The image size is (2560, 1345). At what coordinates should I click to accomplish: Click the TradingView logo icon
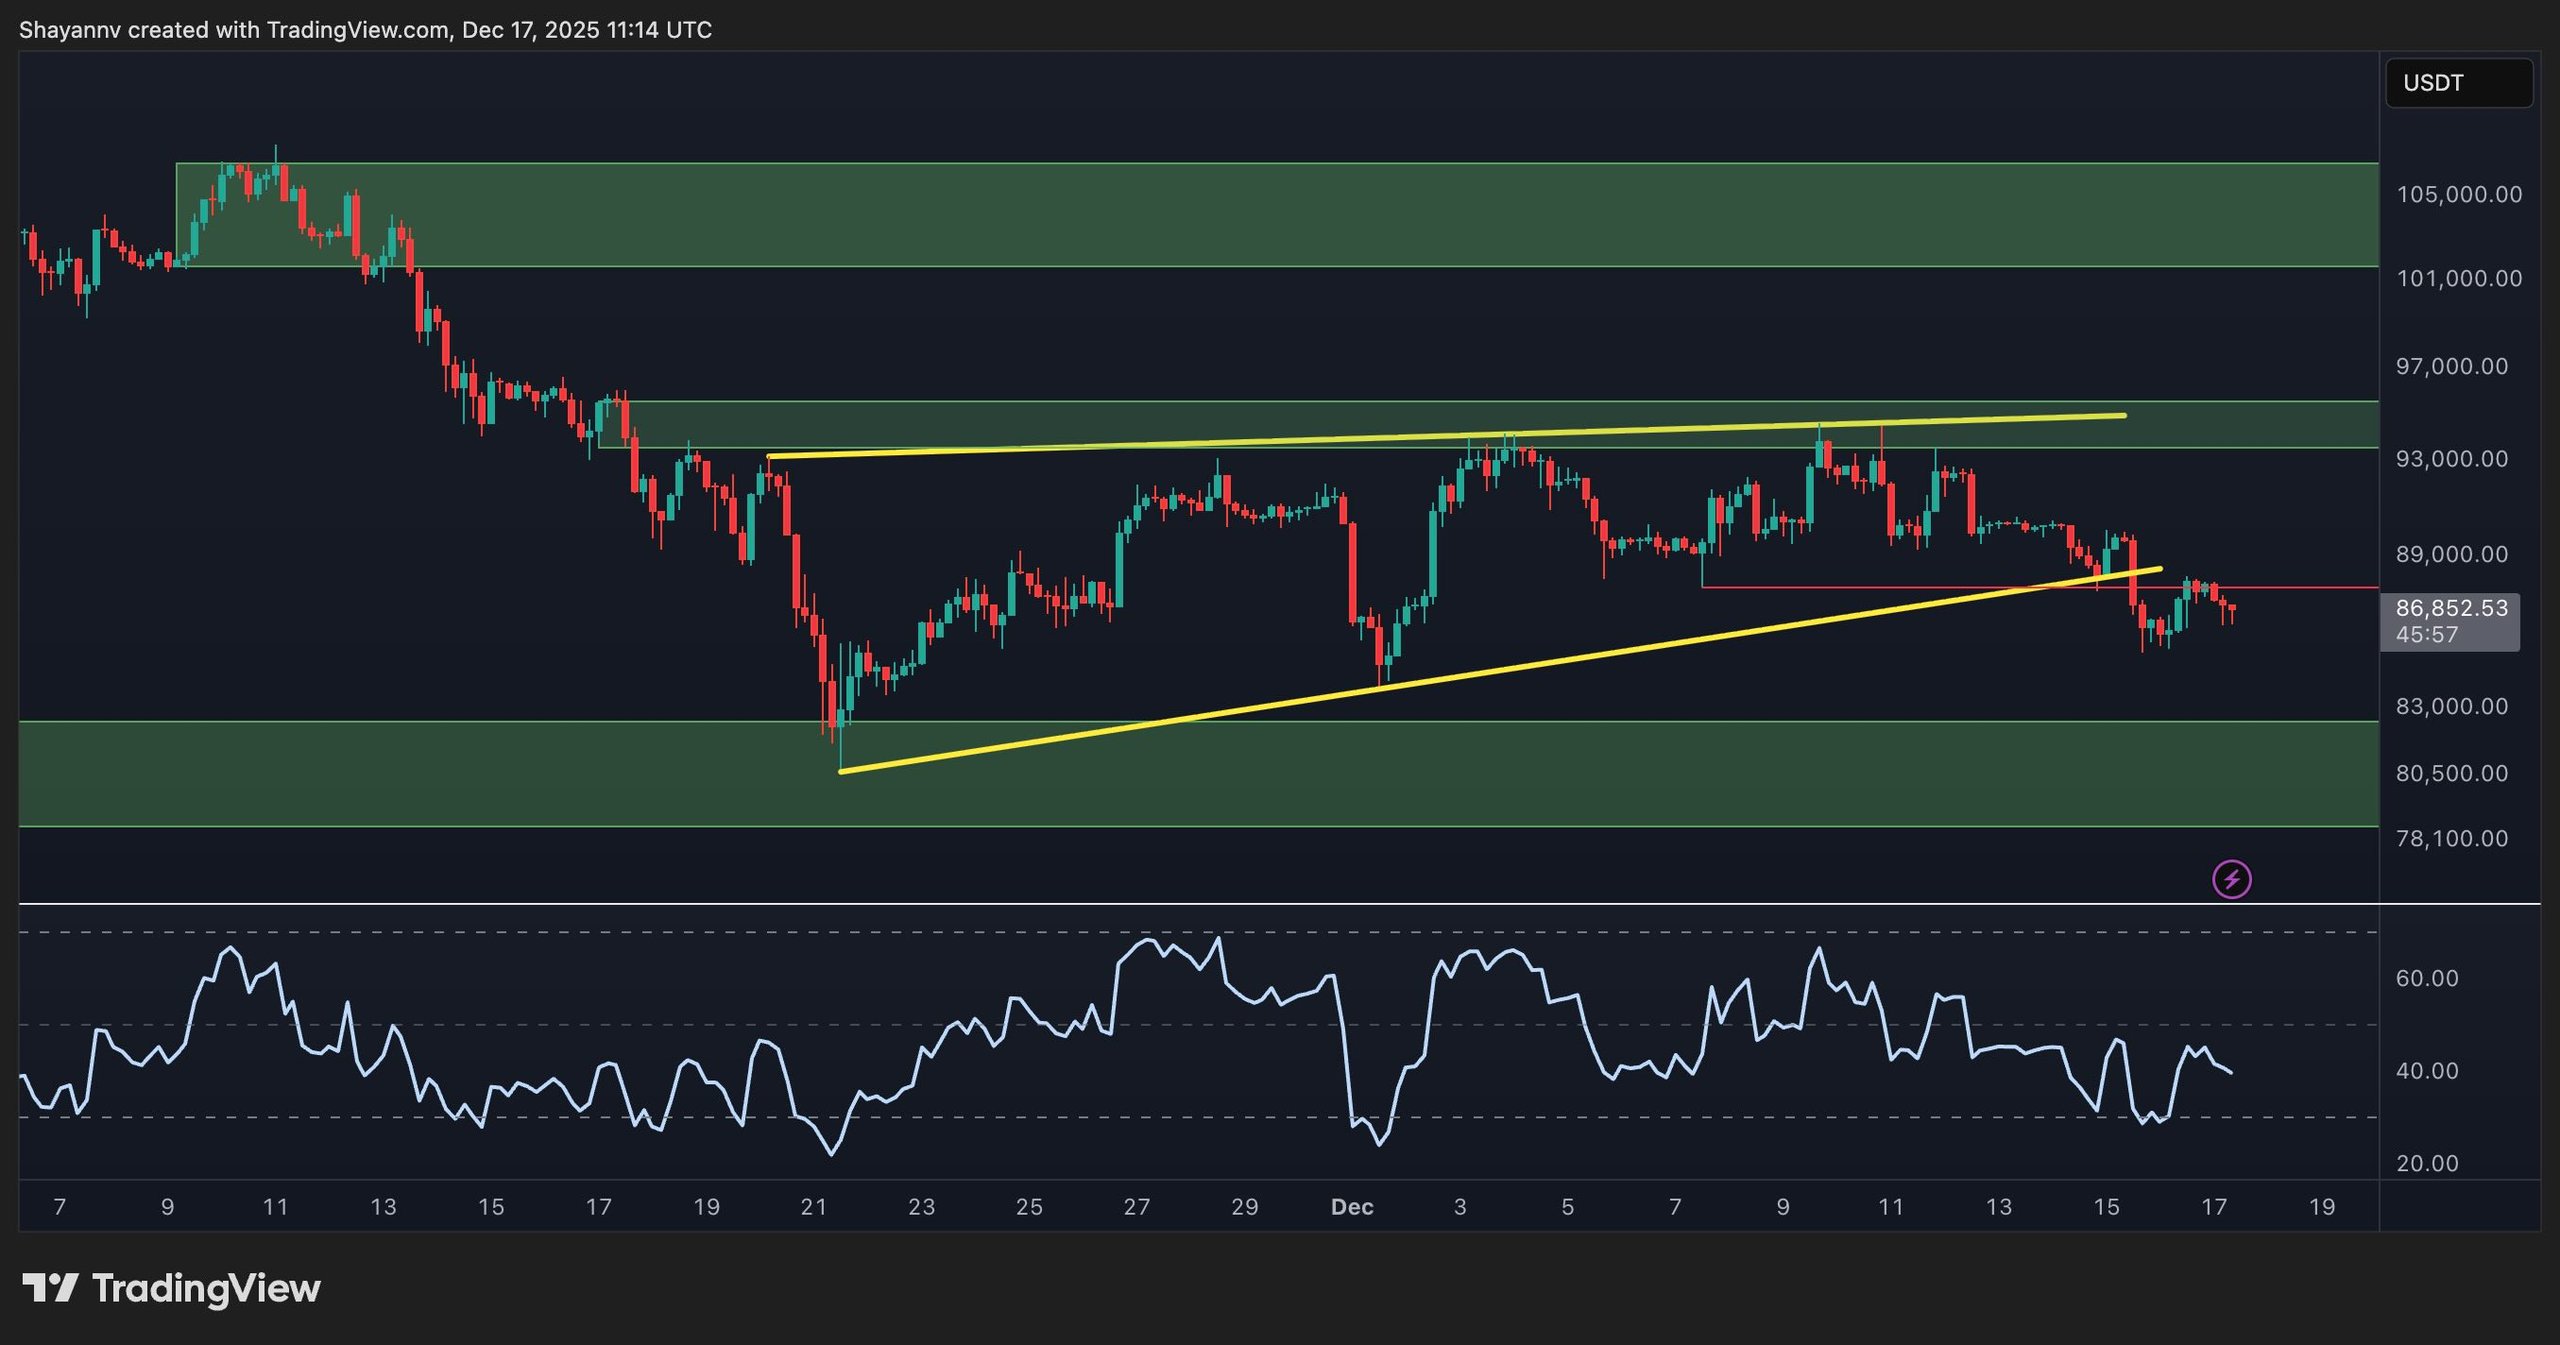point(50,1287)
